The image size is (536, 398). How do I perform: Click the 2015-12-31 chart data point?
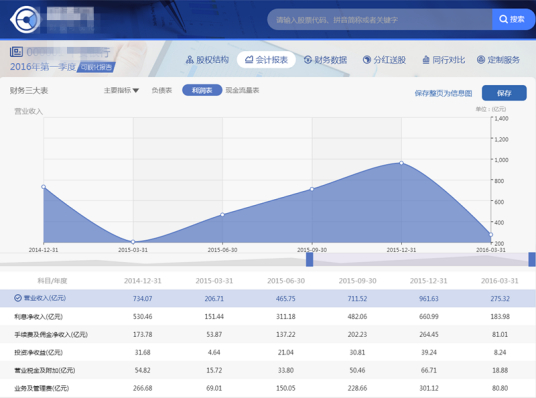401,163
